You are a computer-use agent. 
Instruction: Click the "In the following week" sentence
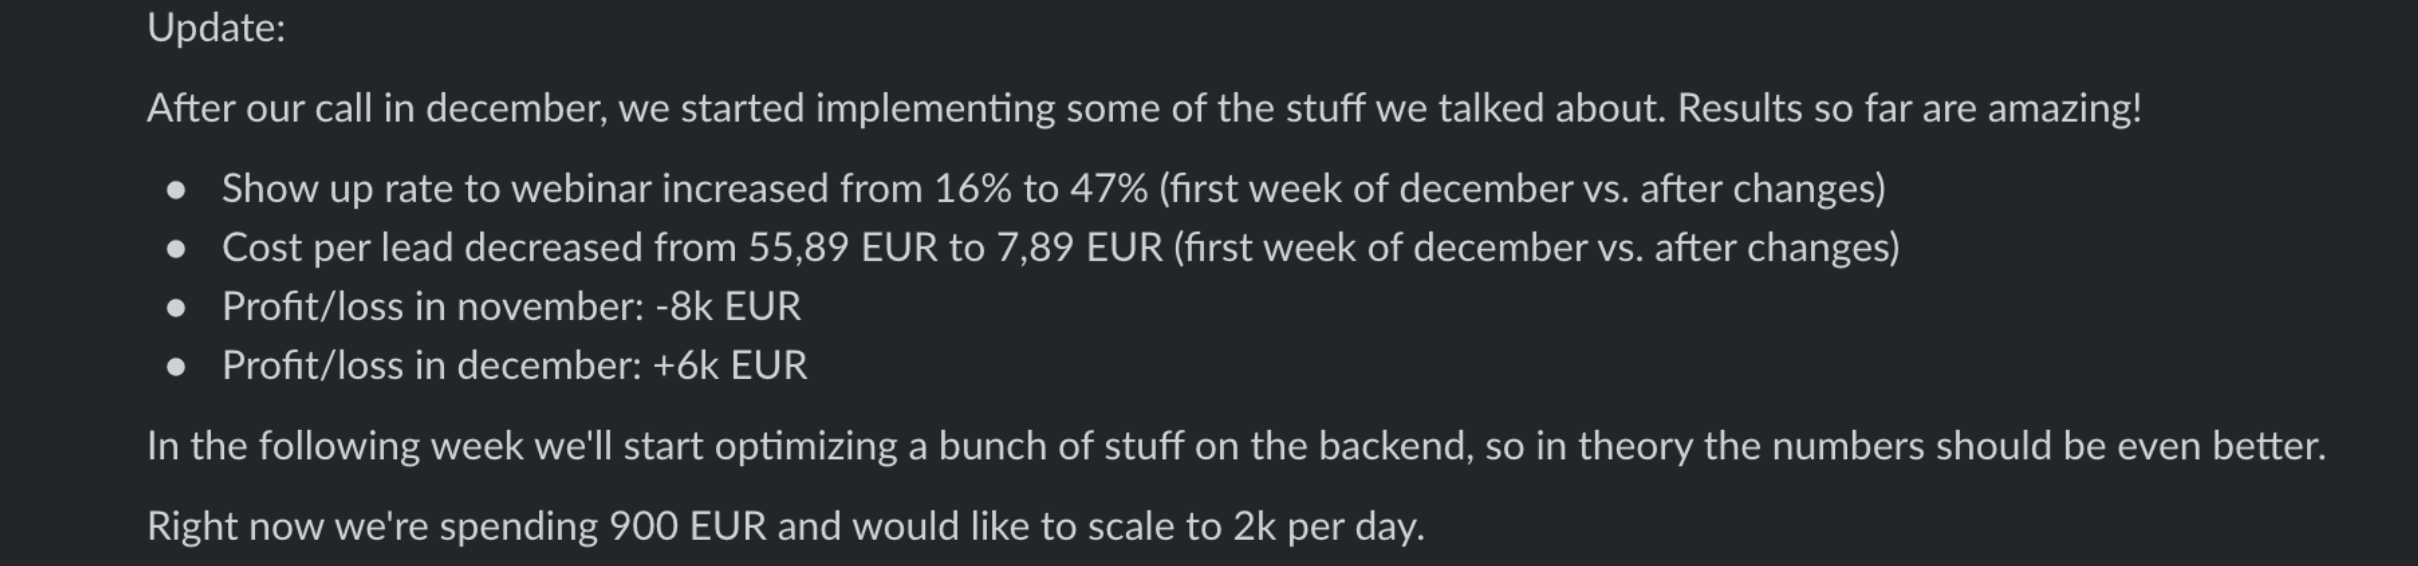pyautogui.click(x=1236, y=446)
